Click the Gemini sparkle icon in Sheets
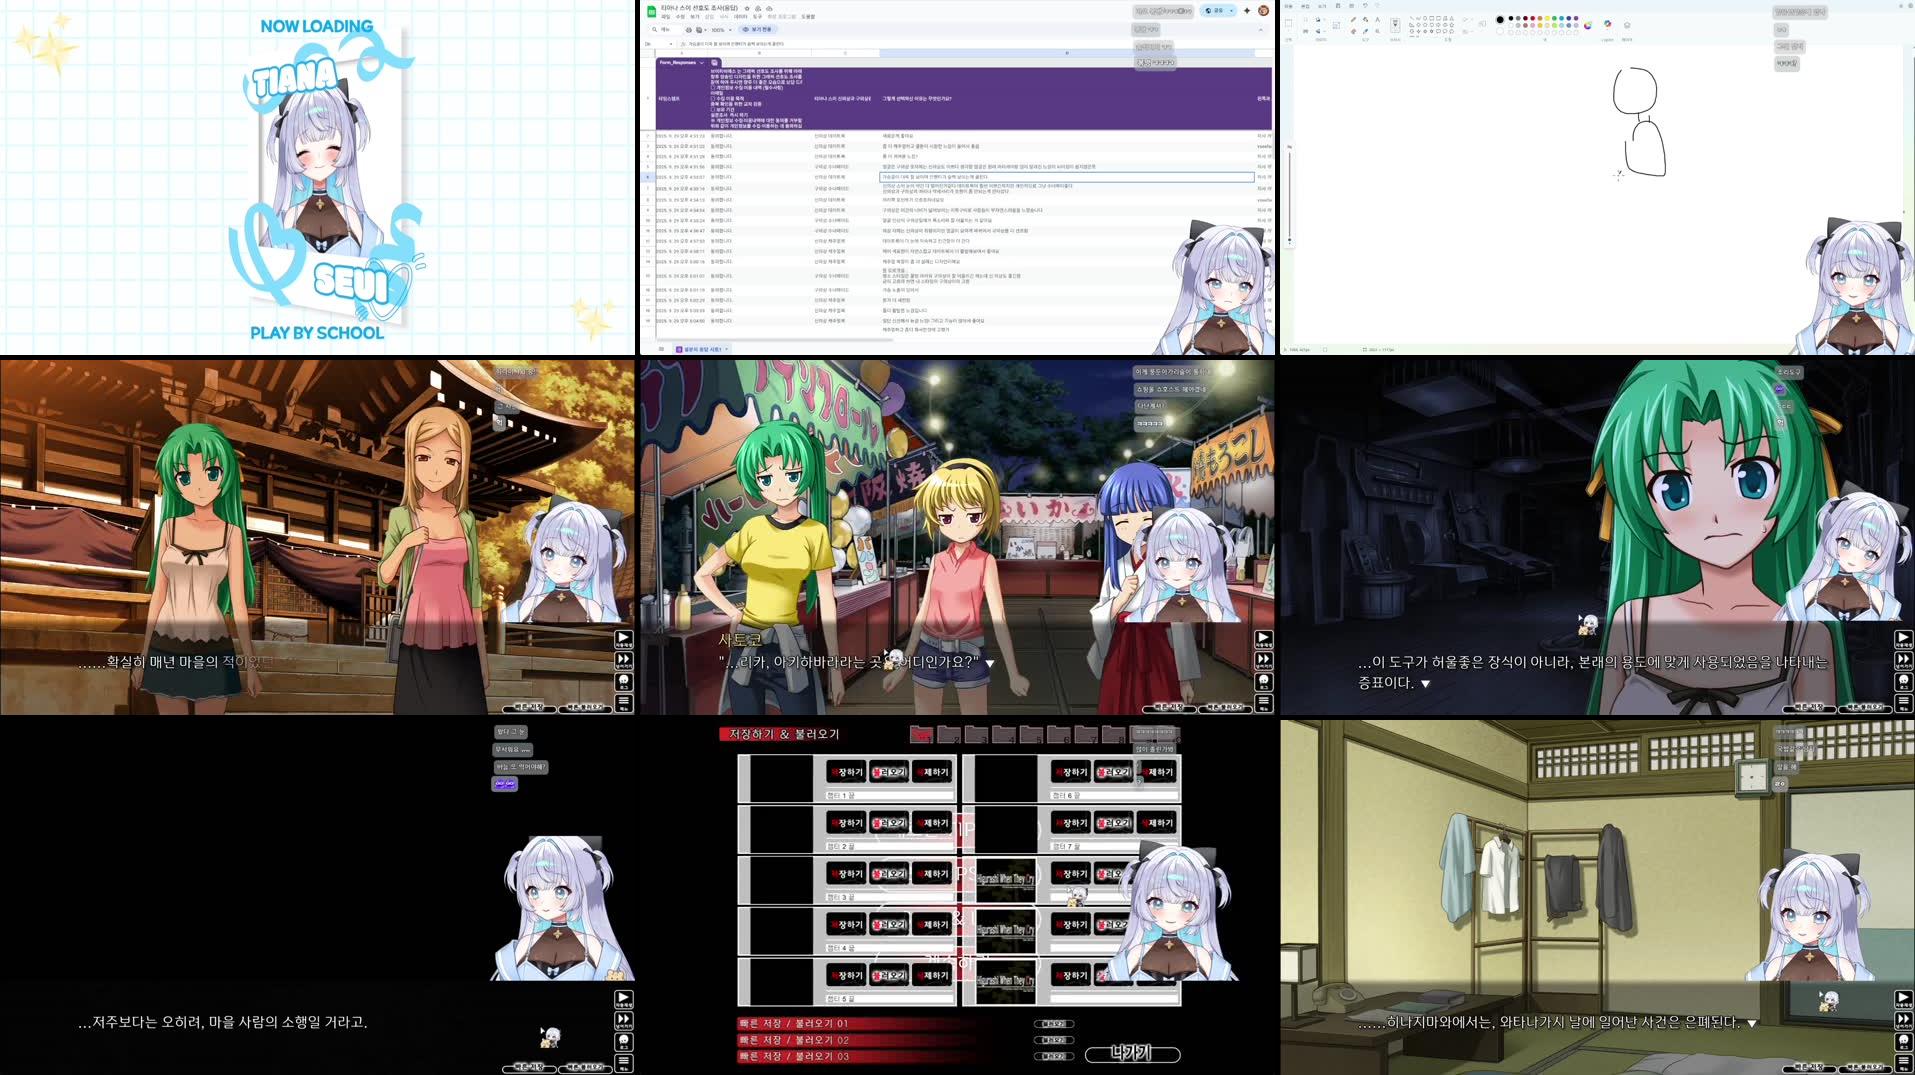This screenshot has width=1915, height=1075. tap(1247, 11)
